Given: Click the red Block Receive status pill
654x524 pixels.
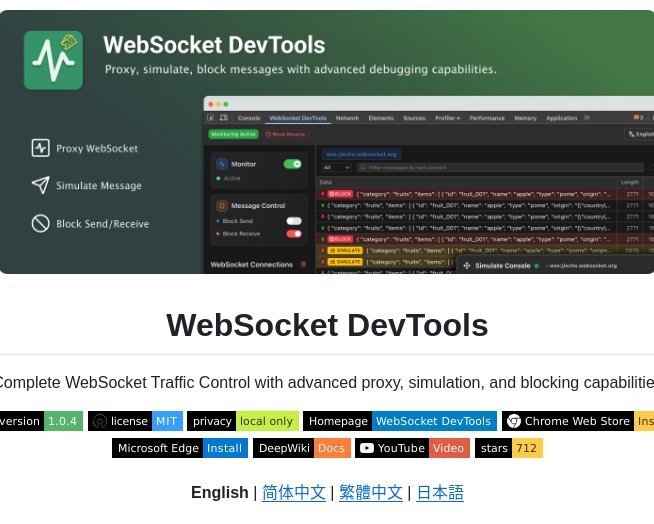Looking at the screenshot, I should coord(285,134).
